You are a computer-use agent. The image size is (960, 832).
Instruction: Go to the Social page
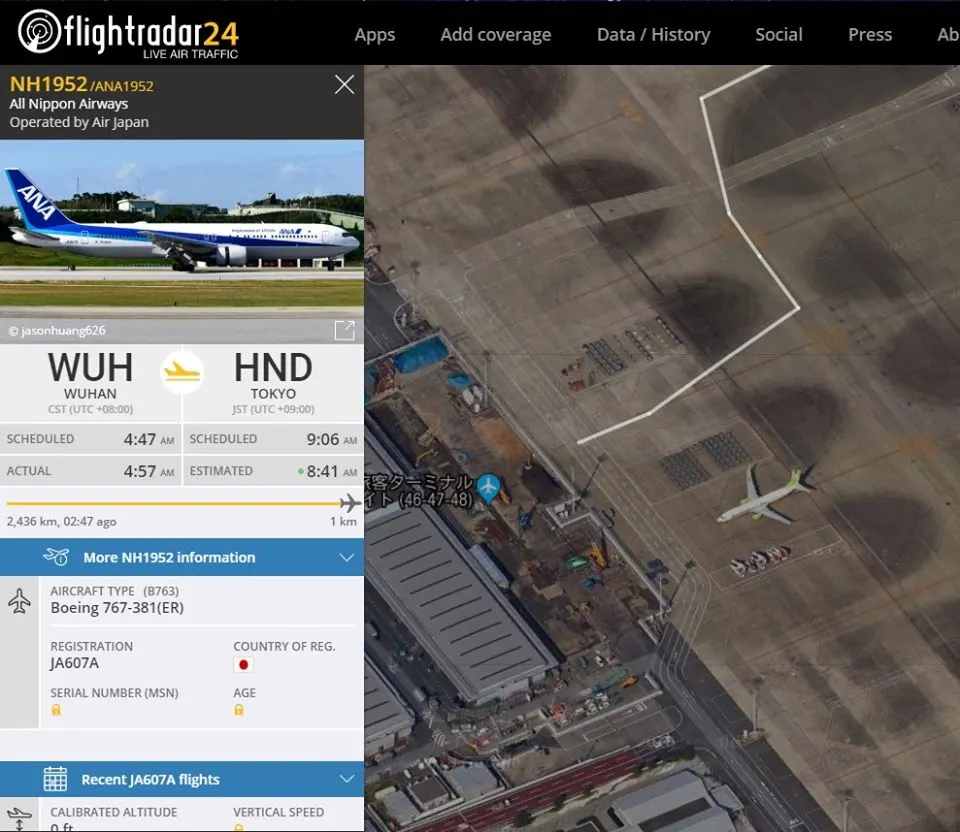point(779,35)
